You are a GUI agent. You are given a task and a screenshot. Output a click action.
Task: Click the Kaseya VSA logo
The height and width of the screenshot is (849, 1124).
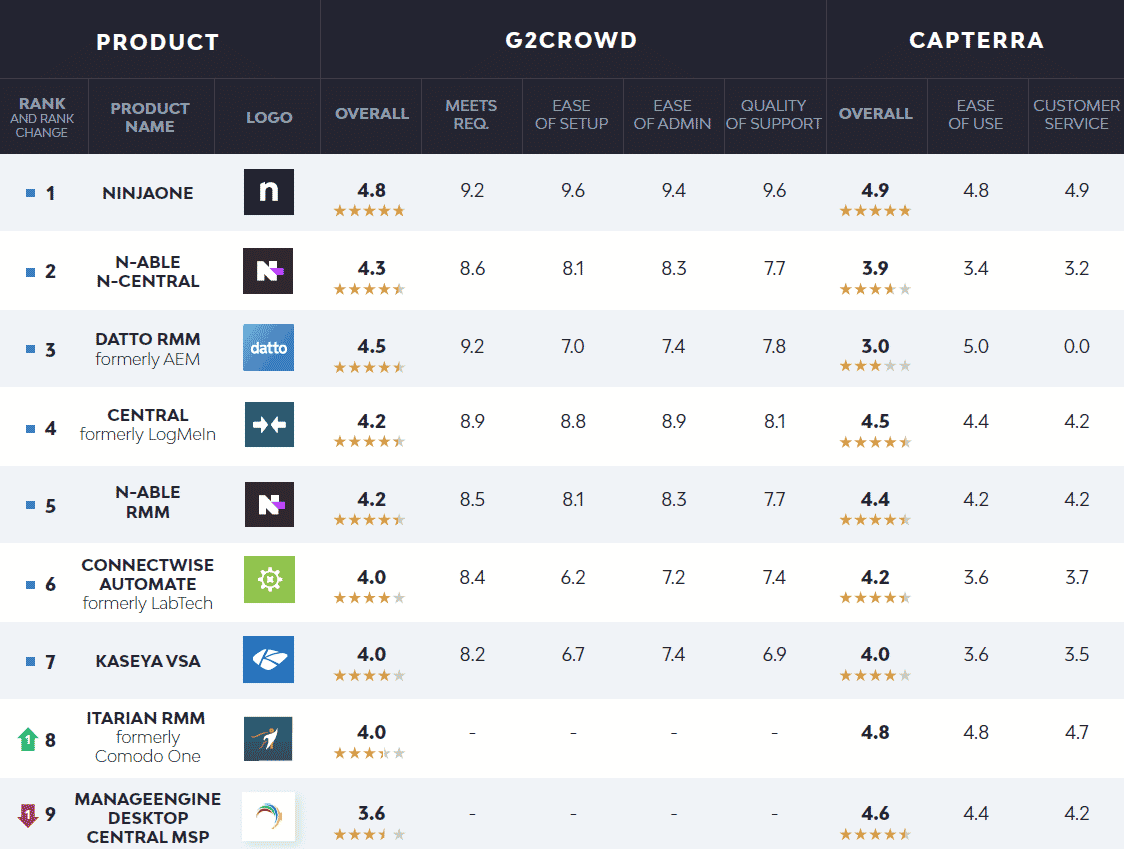(268, 660)
